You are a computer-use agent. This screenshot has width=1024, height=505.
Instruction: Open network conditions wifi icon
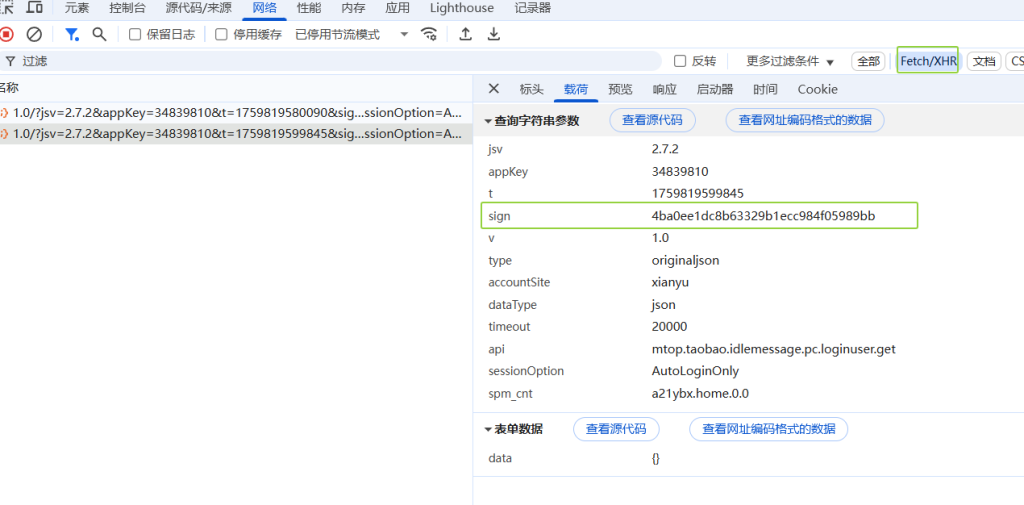pos(429,34)
